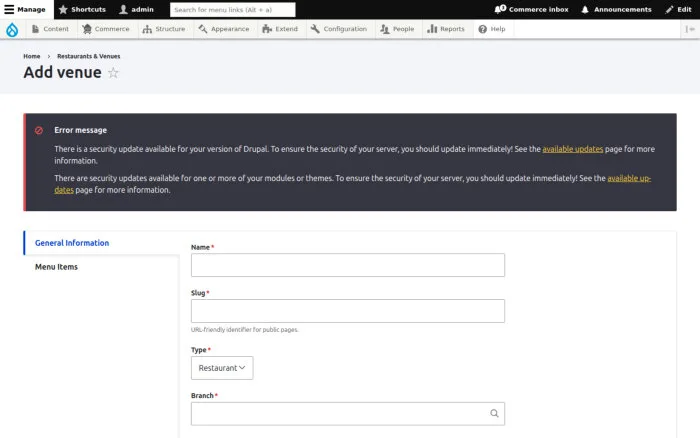Toggle toolbar orientation icon at right edge
This screenshot has width=700, height=438.
coord(690,29)
